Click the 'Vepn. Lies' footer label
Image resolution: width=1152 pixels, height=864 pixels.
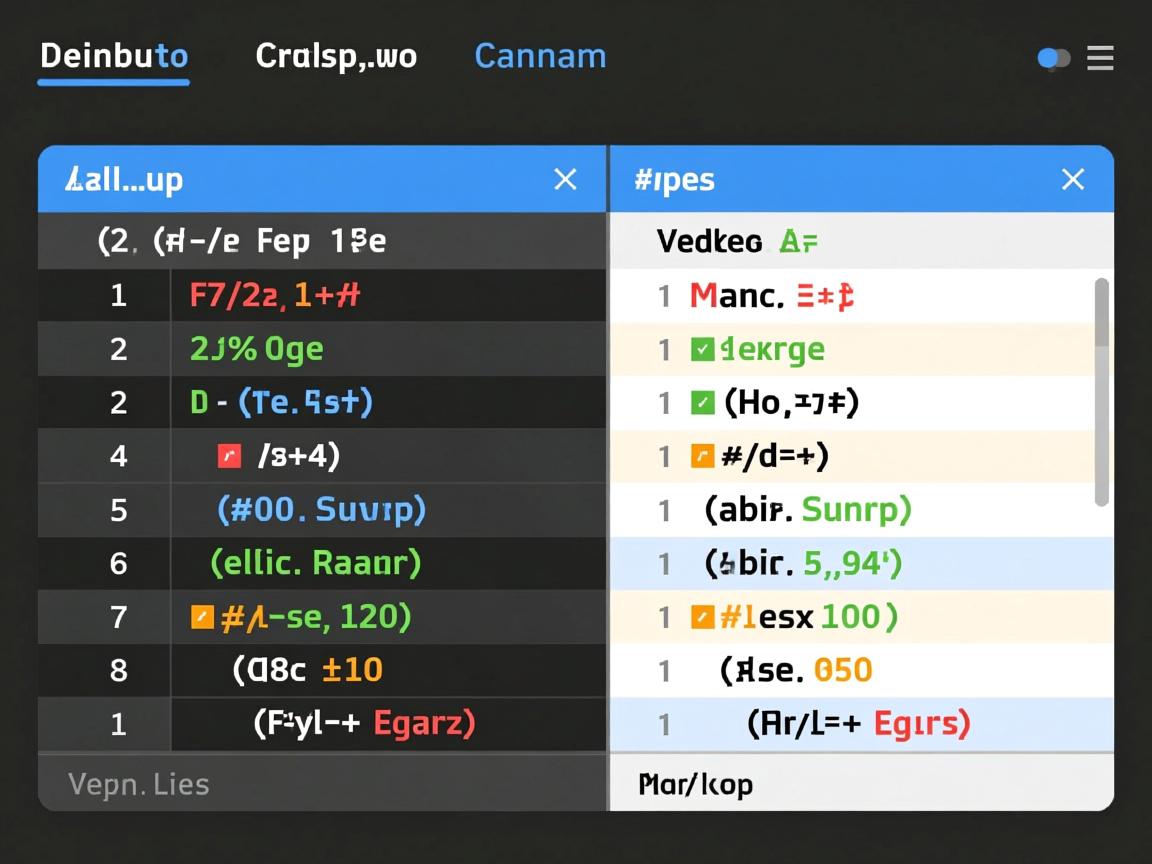[139, 784]
